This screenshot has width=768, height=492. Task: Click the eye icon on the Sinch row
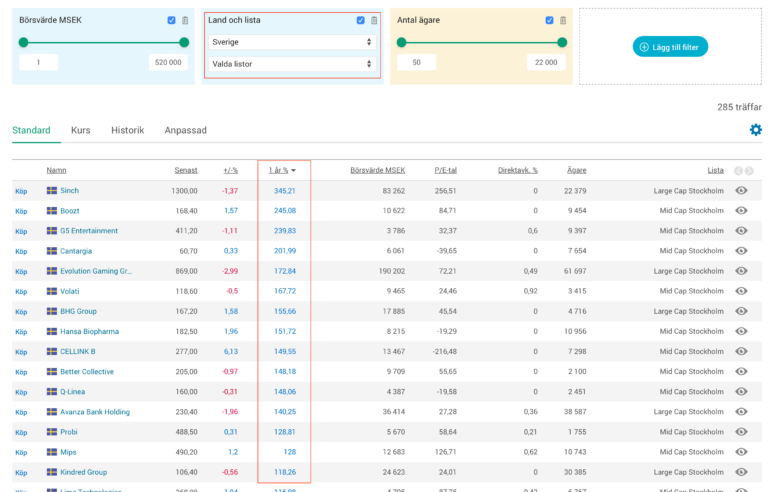(x=741, y=190)
